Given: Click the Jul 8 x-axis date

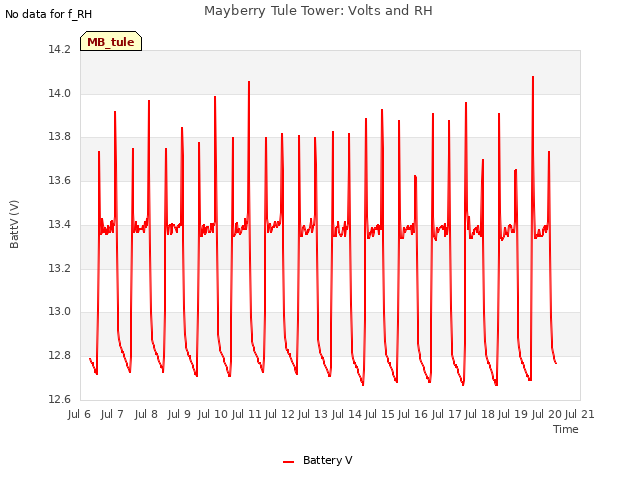Looking at the screenshot, I should click(x=146, y=414).
